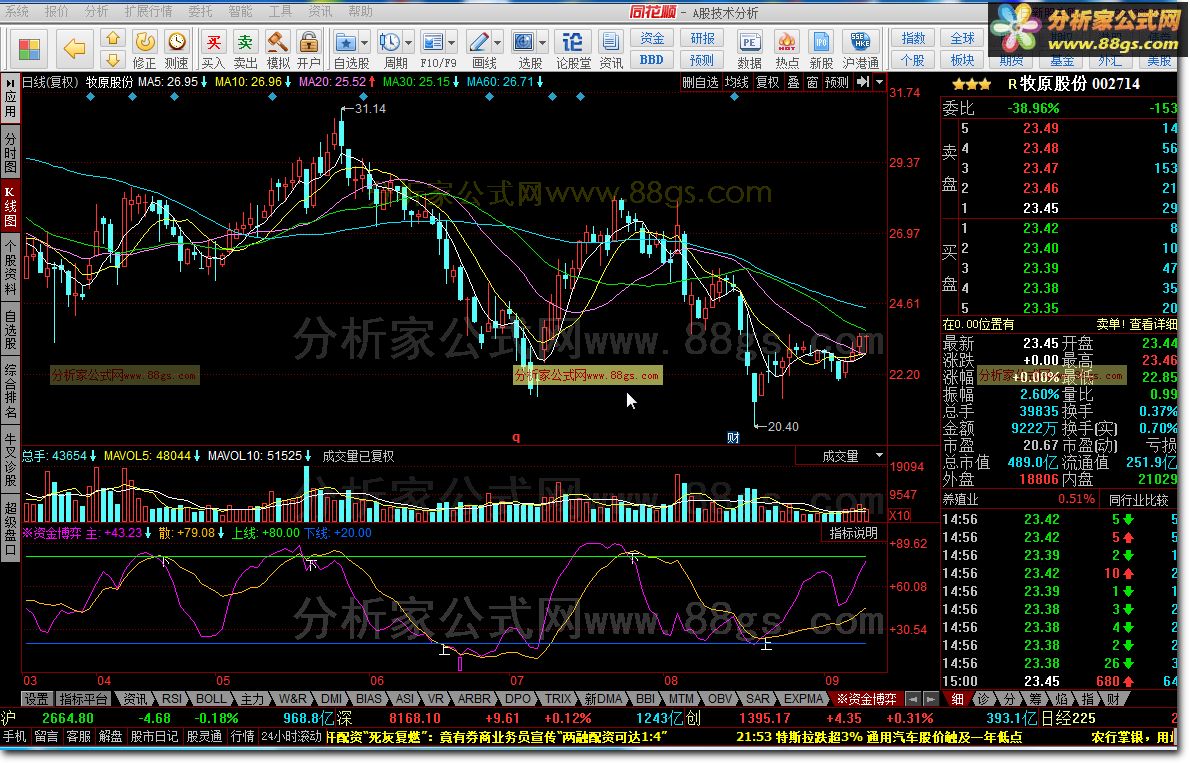This screenshot has height=763, width=1190.
Task: Go back with the yellow left arrow
Action: click(x=74, y=49)
